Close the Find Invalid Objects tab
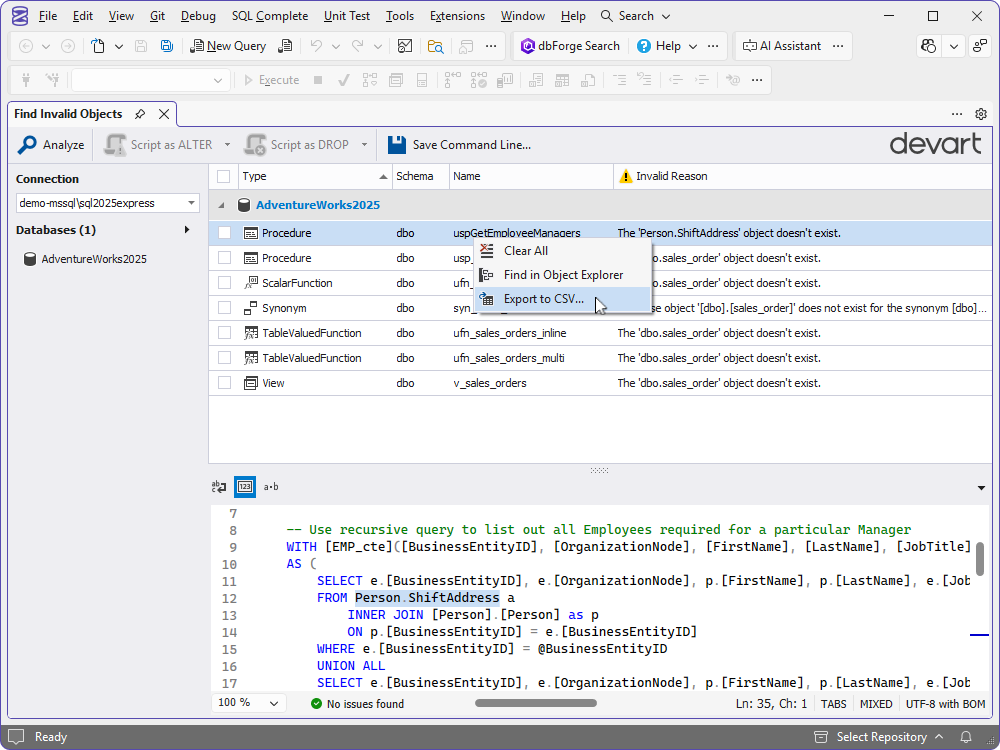The image size is (1000, 750). coord(164,114)
